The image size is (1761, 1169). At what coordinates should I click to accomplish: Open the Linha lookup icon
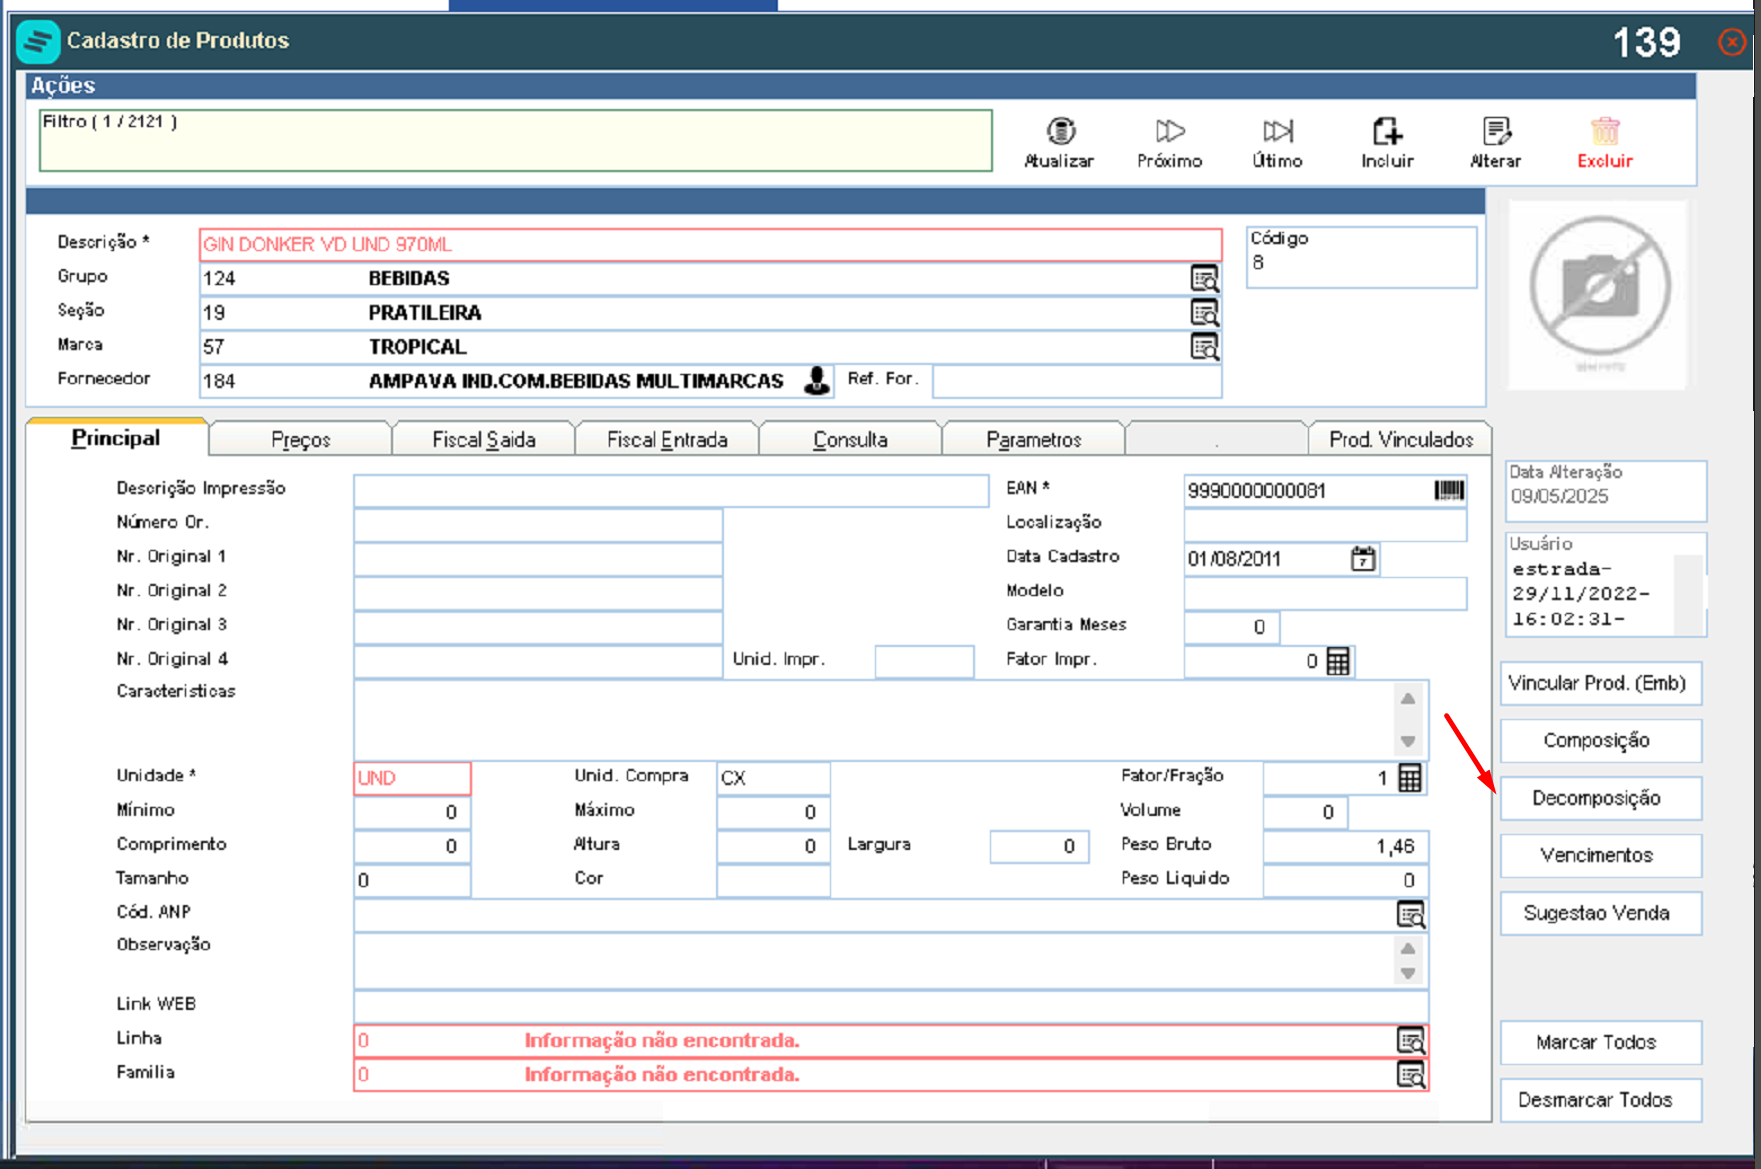pyautogui.click(x=1411, y=1041)
